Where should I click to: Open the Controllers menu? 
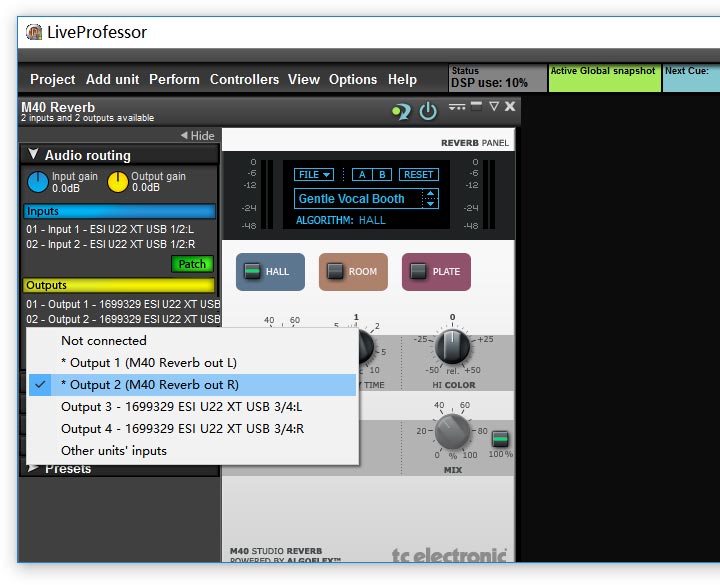pyautogui.click(x=244, y=79)
